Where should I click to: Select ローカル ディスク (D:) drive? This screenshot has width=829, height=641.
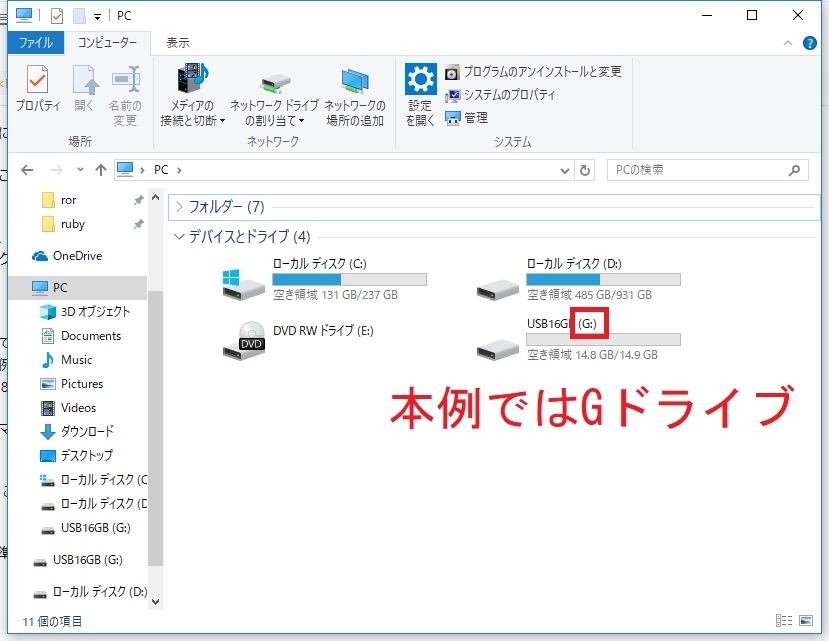pyautogui.click(x=578, y=279)
